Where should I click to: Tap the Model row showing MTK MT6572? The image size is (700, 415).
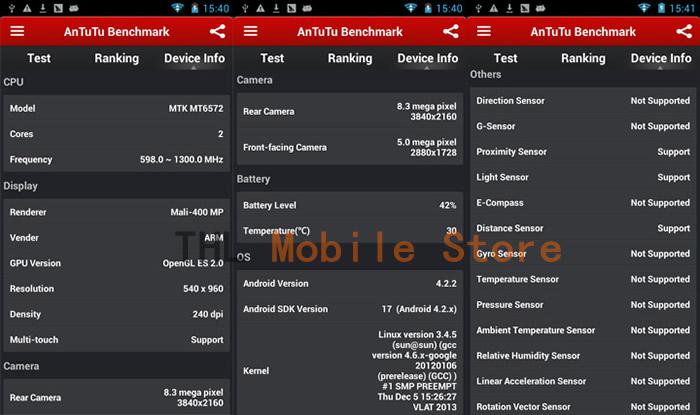(117, 108)
